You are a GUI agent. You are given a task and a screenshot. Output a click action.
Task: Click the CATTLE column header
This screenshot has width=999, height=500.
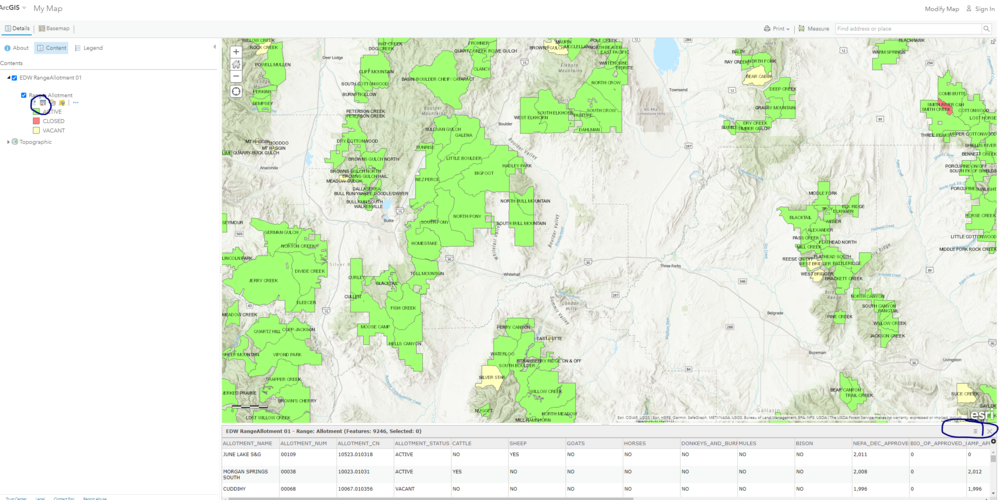pyautogui.click(x=479, y=443)
